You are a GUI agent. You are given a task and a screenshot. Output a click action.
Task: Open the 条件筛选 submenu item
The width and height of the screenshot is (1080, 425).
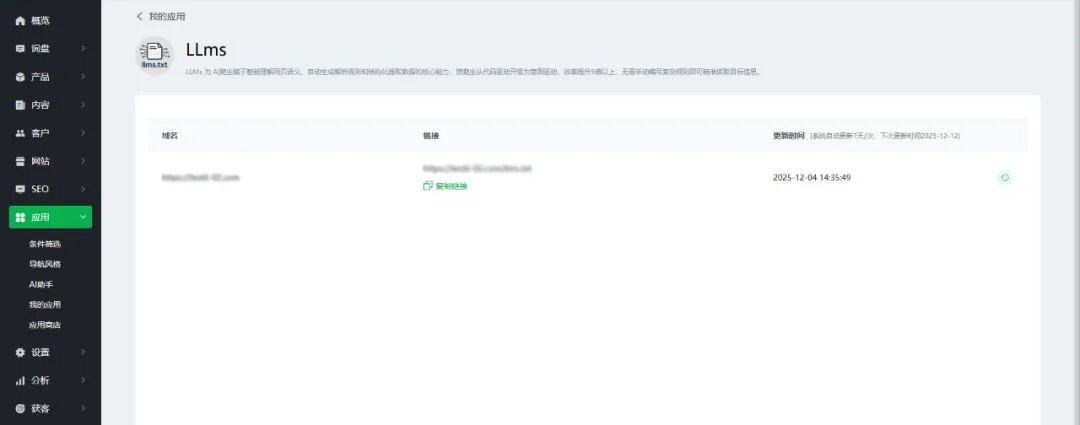(45, 244)
